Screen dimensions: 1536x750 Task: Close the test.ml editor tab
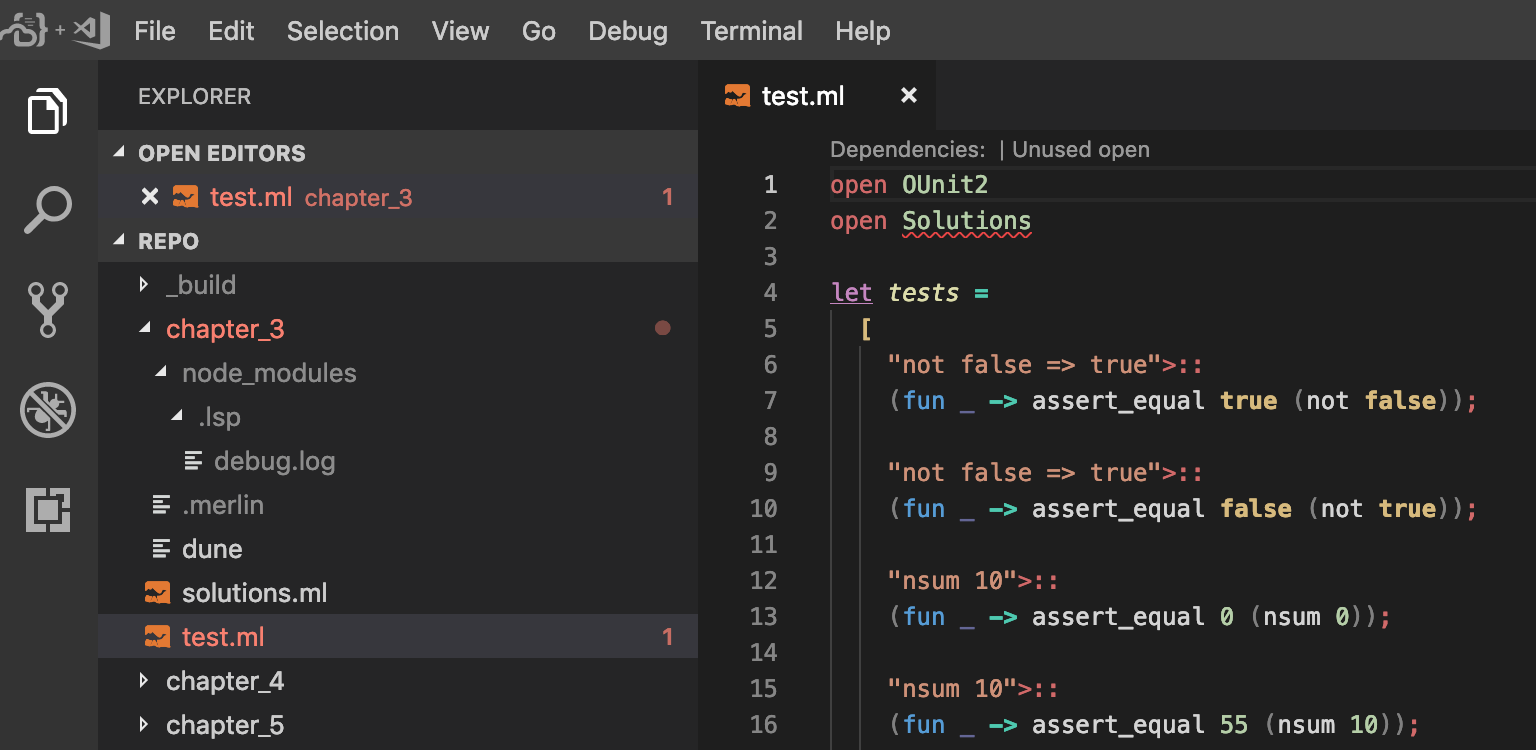pyautogui.click(x=909, y=95)
